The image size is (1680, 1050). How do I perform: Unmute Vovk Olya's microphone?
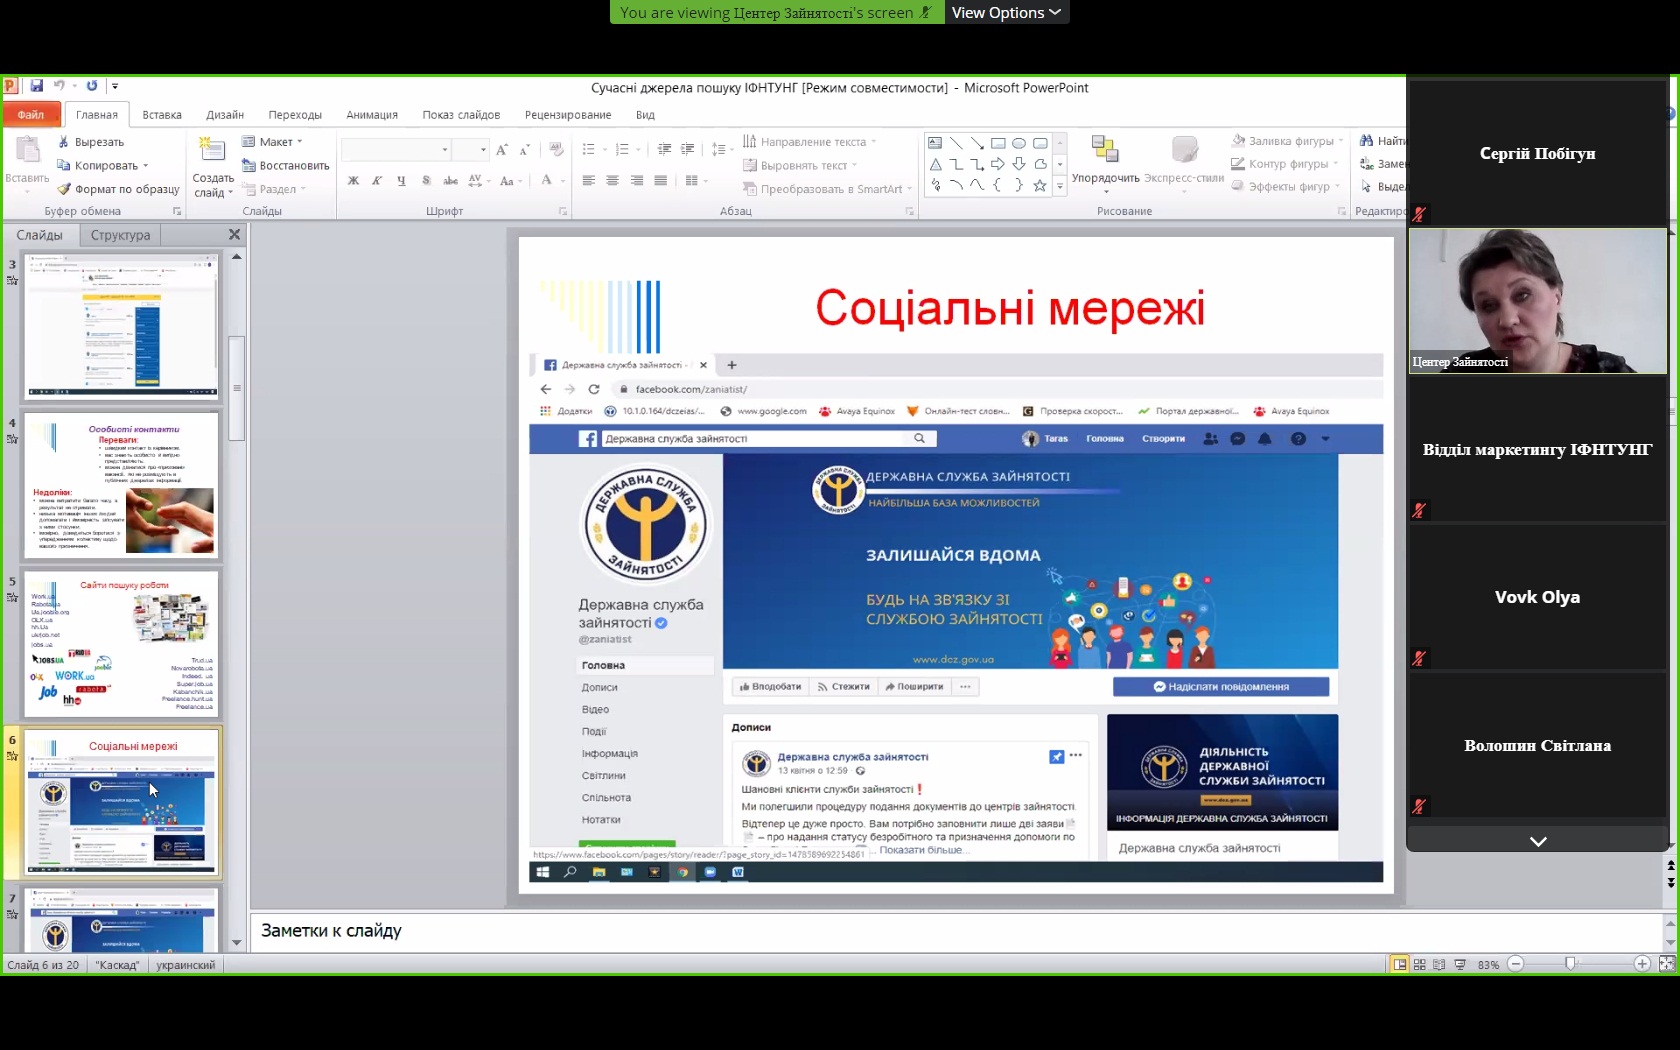[1420, 657]
